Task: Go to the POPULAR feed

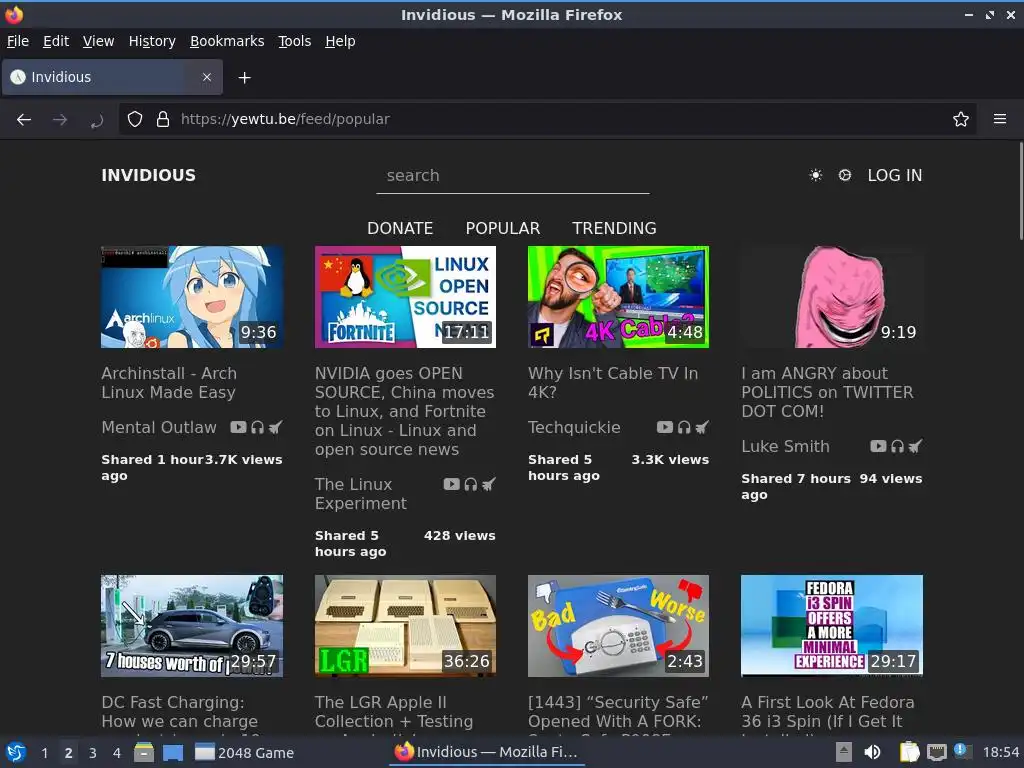Action: pyautogui.click(x=503, y=228)
